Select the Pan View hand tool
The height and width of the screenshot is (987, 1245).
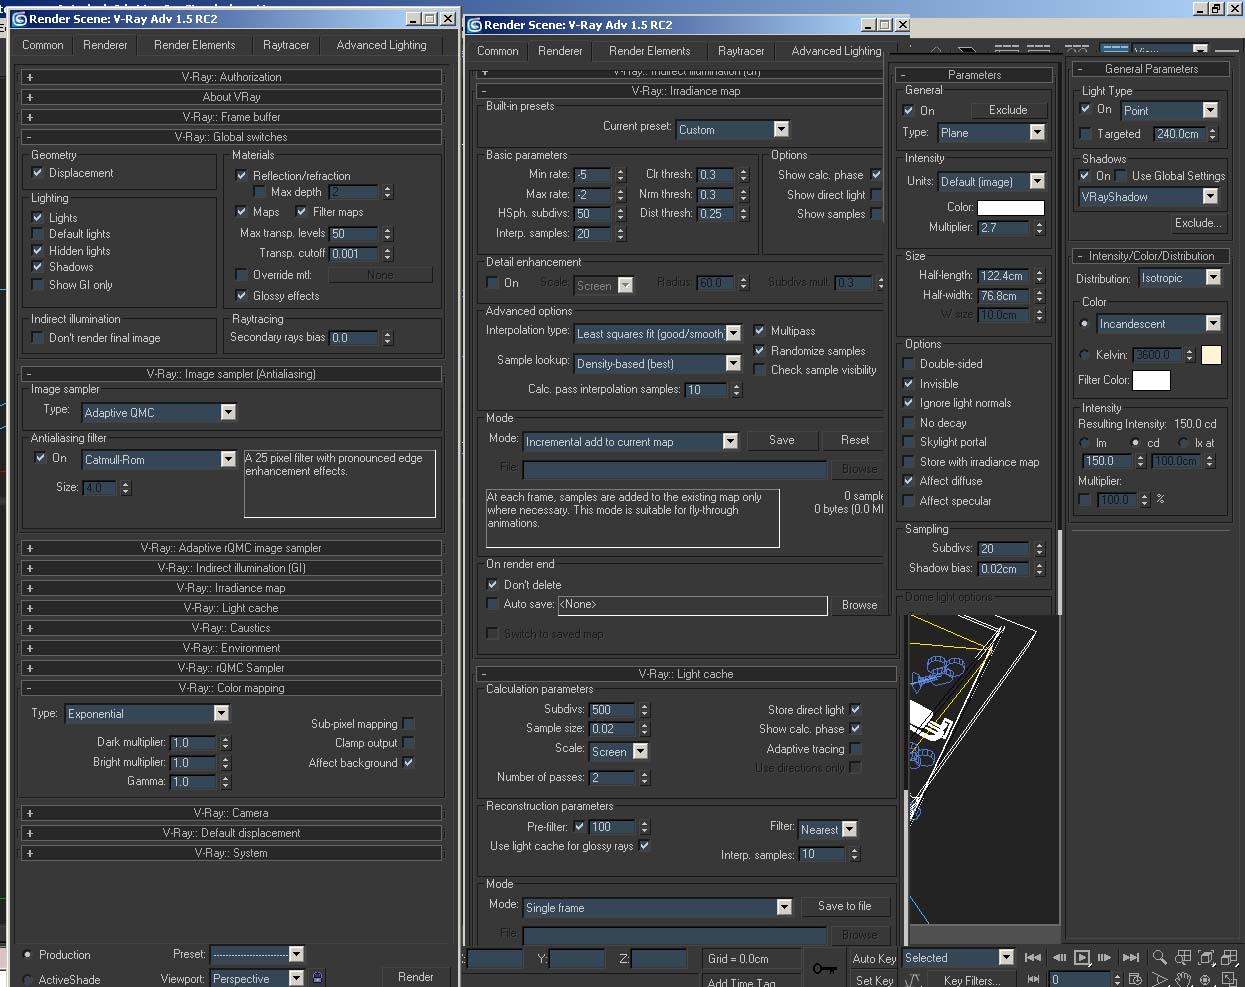click(1183, 980)
